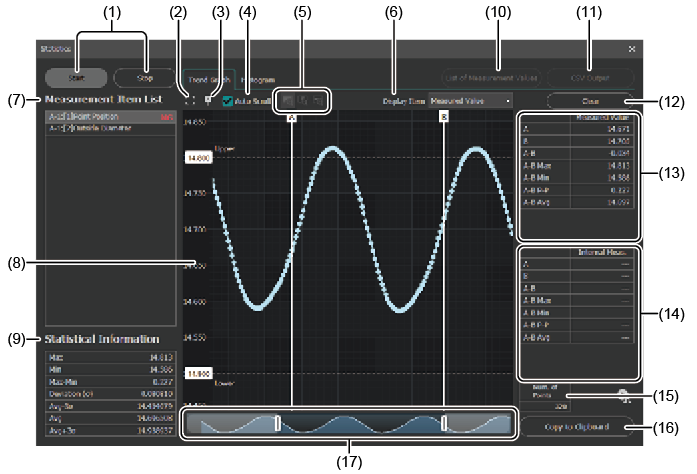The image size is (697, 474).
Task: Close the Statistics window
Action: point(631,48)
